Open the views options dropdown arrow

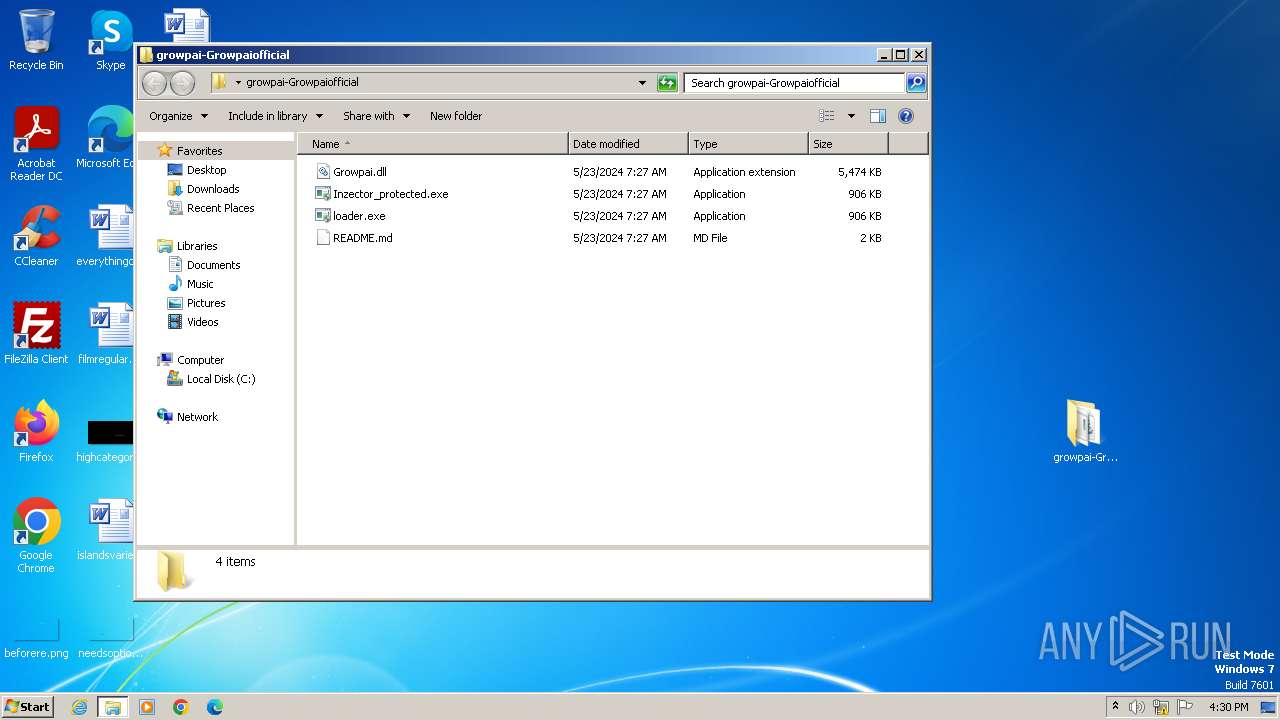(851, 116)
